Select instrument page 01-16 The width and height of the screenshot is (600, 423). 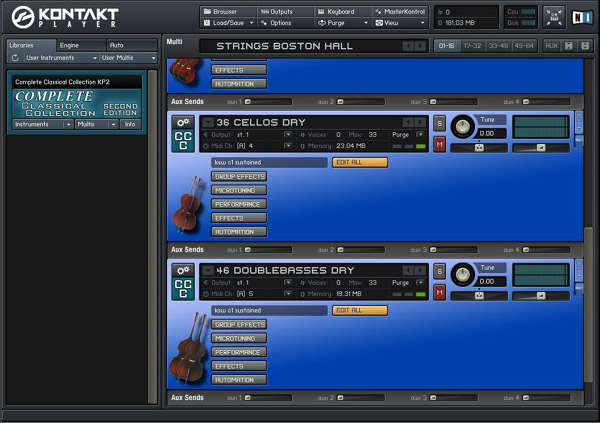447,46
